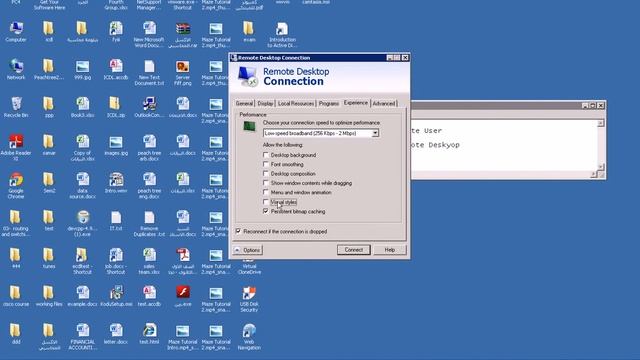Select the Remove Duplicates .txt icon
Image resolution: width=640 pixels, height=360 pixels.
coord(149,223)
